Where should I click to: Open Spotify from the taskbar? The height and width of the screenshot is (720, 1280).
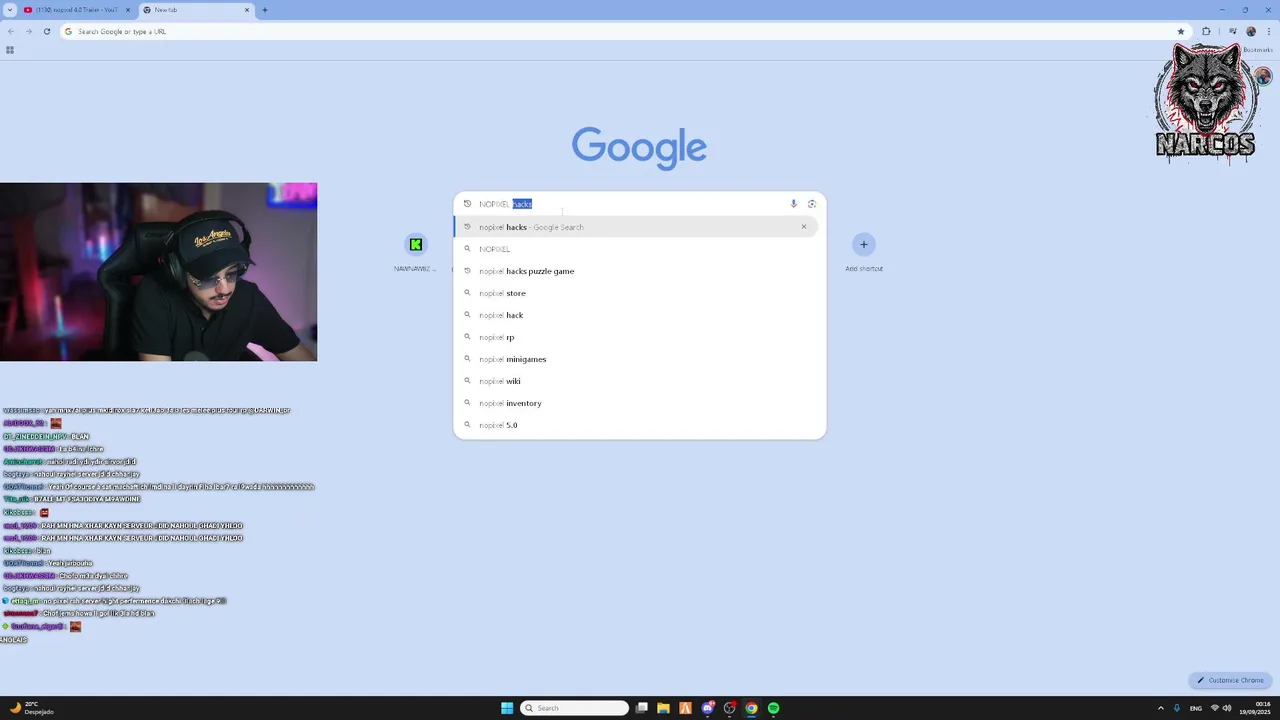click(774, 708)
